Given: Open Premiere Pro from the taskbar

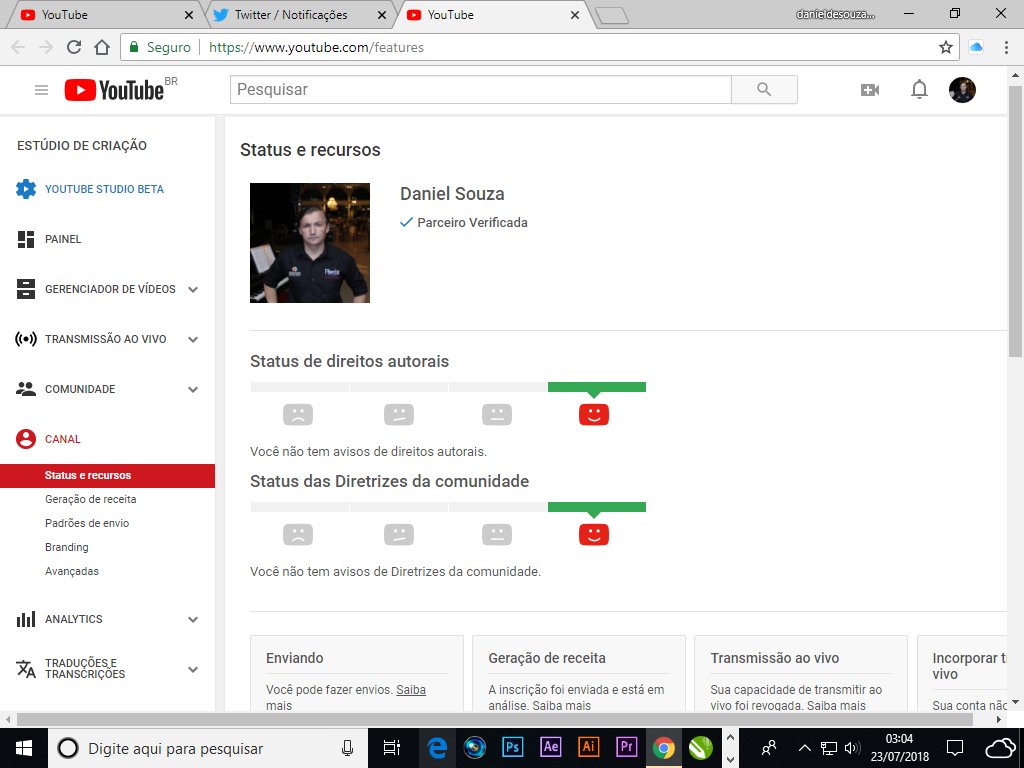Looking at the screenshot, I should [x=626, y=747].
